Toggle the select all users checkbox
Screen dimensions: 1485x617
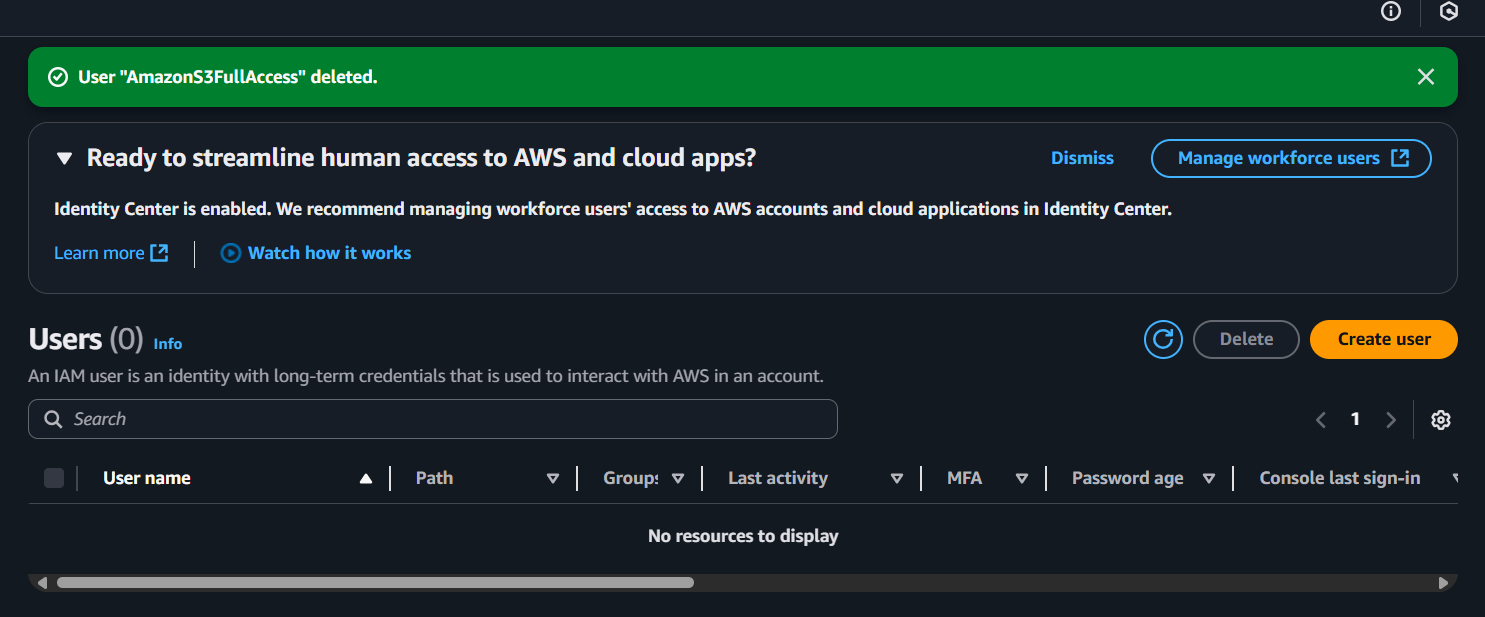(x=54, y=478)
